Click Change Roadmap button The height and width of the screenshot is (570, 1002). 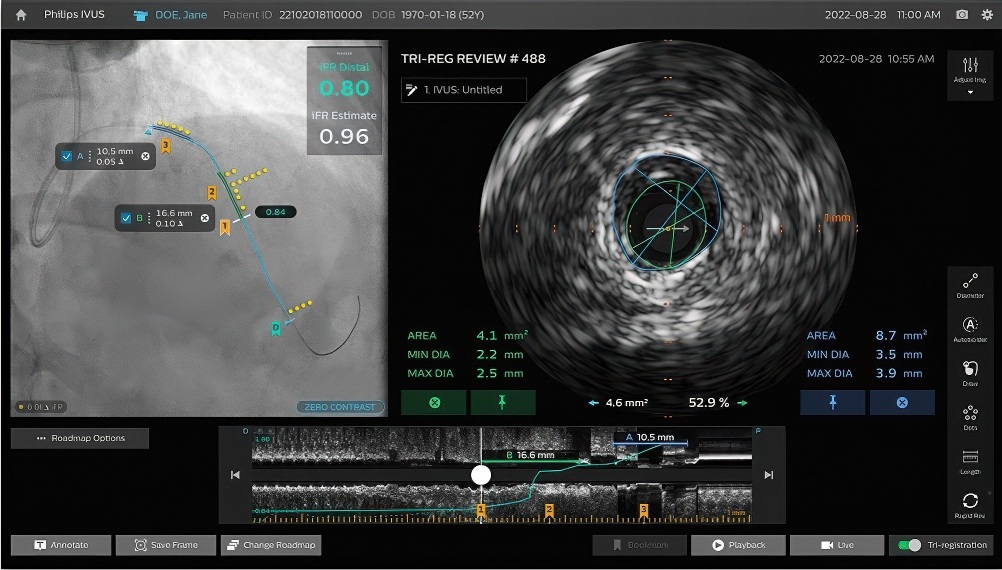click(x=271, y=545)
